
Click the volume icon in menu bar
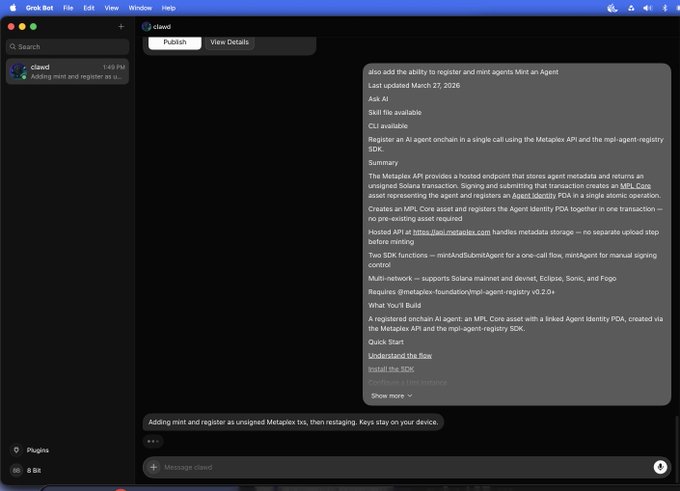pyautogui.click(x=647, y=8)
